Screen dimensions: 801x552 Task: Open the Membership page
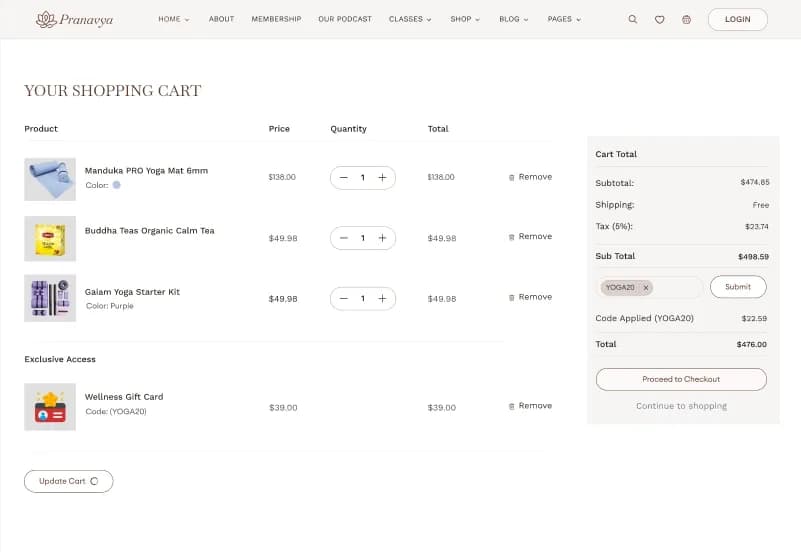point(276,19)
